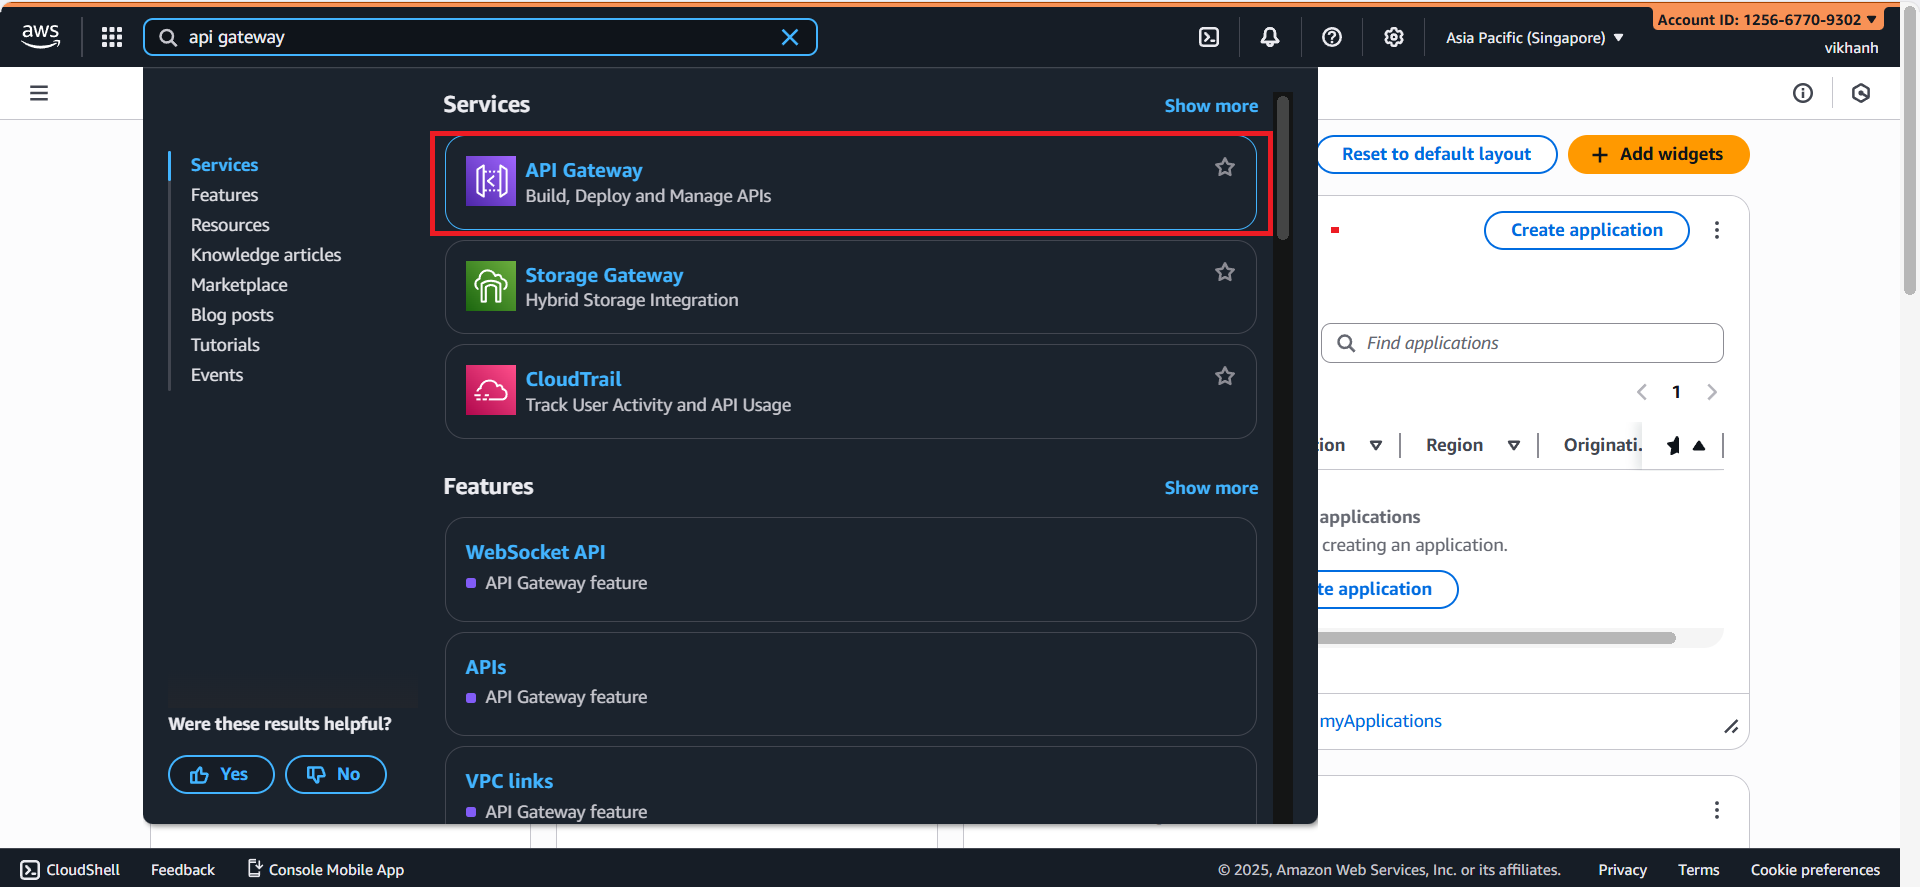Open the WebSocket API feature link
1920x887 pixels.
pyautogui.click(x=535, y=552)
